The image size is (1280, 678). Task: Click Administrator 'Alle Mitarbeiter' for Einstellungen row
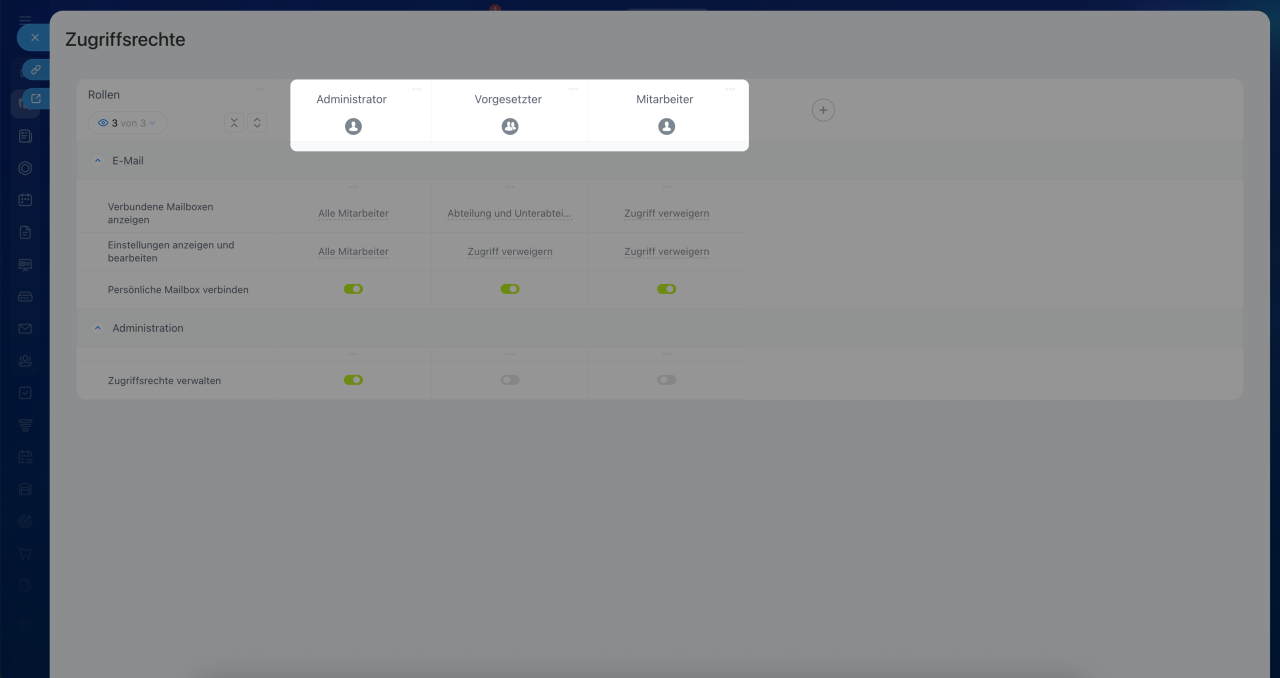pos(353,252)
